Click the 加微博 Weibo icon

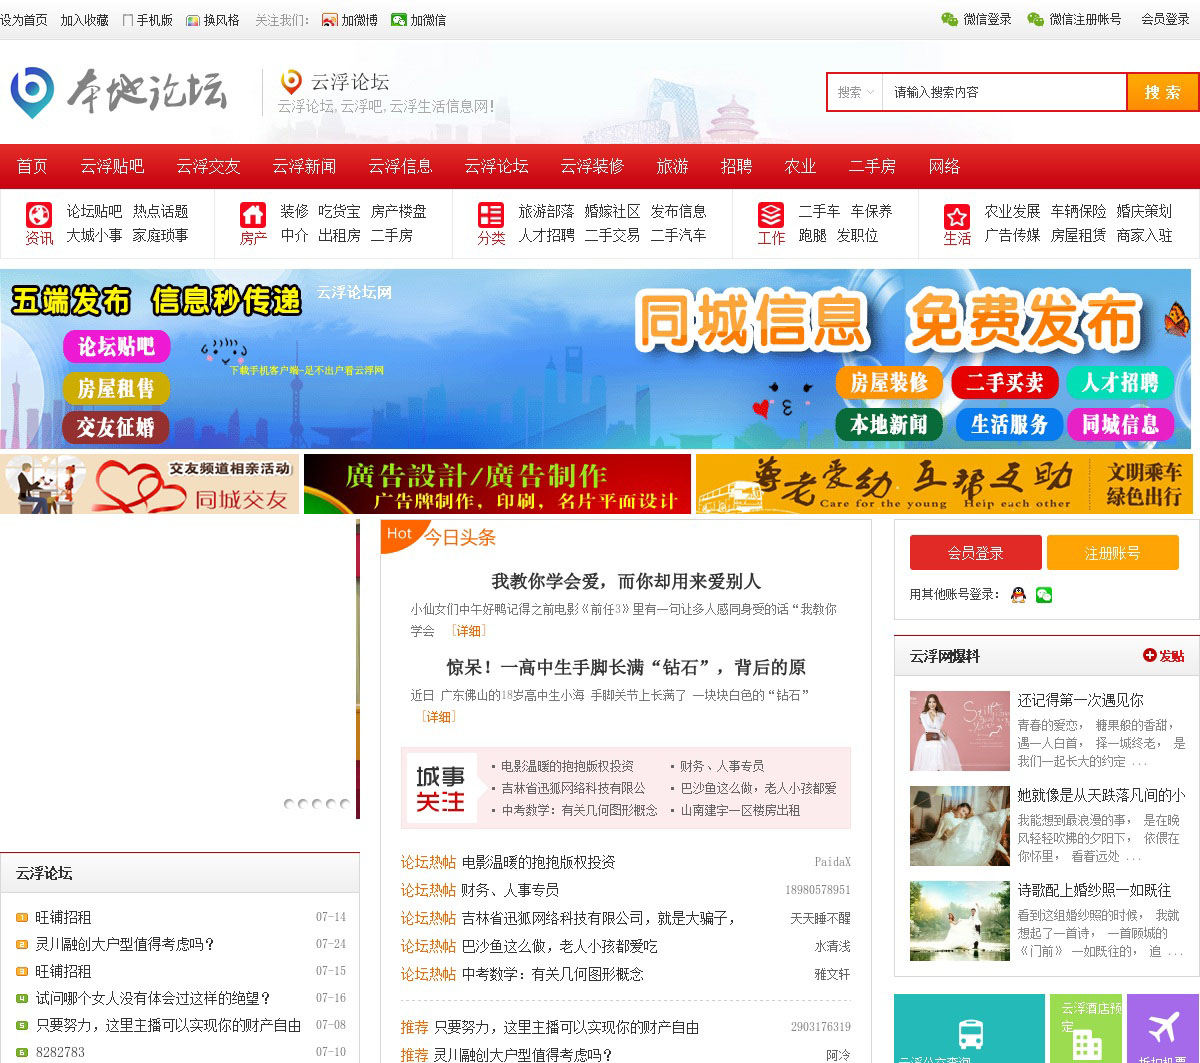tap(330, 20)
